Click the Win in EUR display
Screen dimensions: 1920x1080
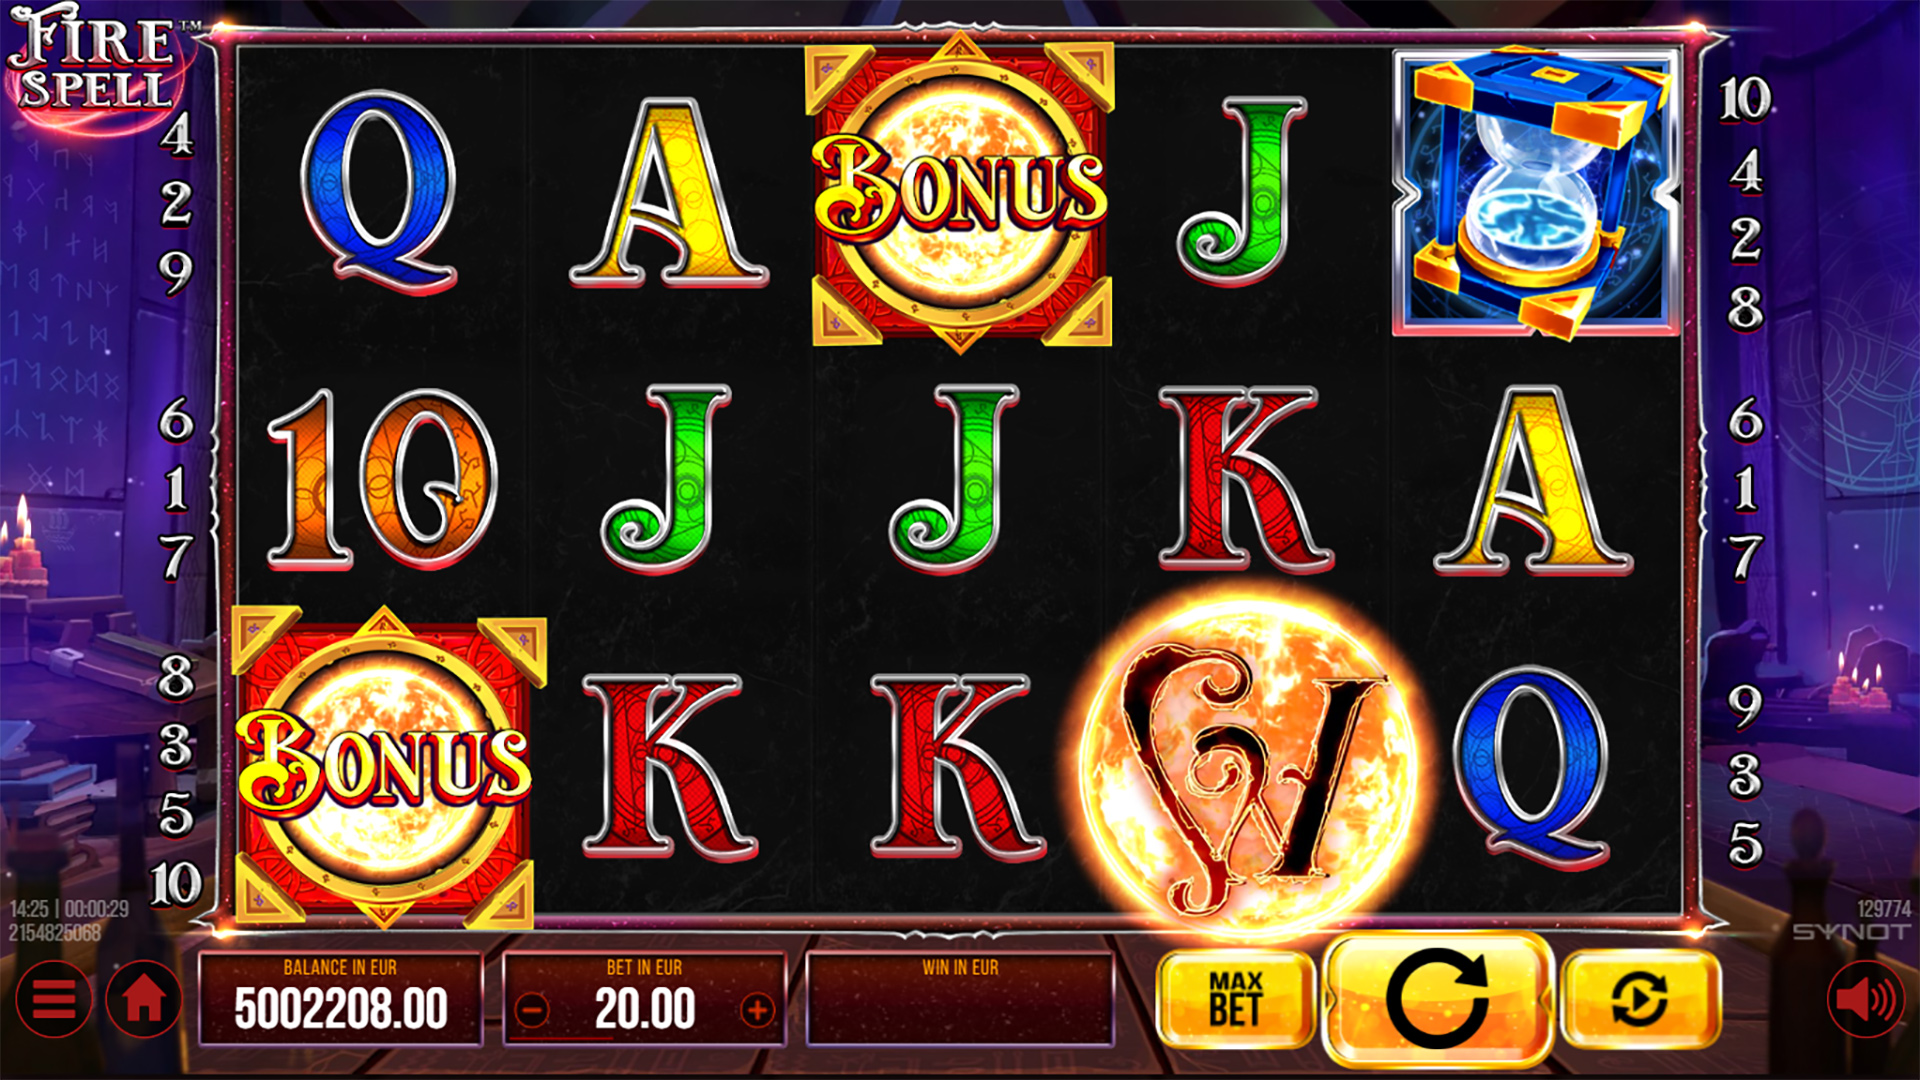960,1000
